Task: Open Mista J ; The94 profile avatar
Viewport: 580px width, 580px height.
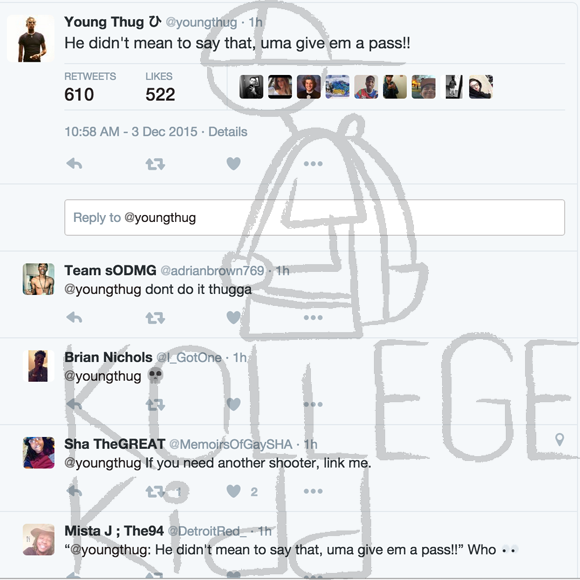Action: 38,539
